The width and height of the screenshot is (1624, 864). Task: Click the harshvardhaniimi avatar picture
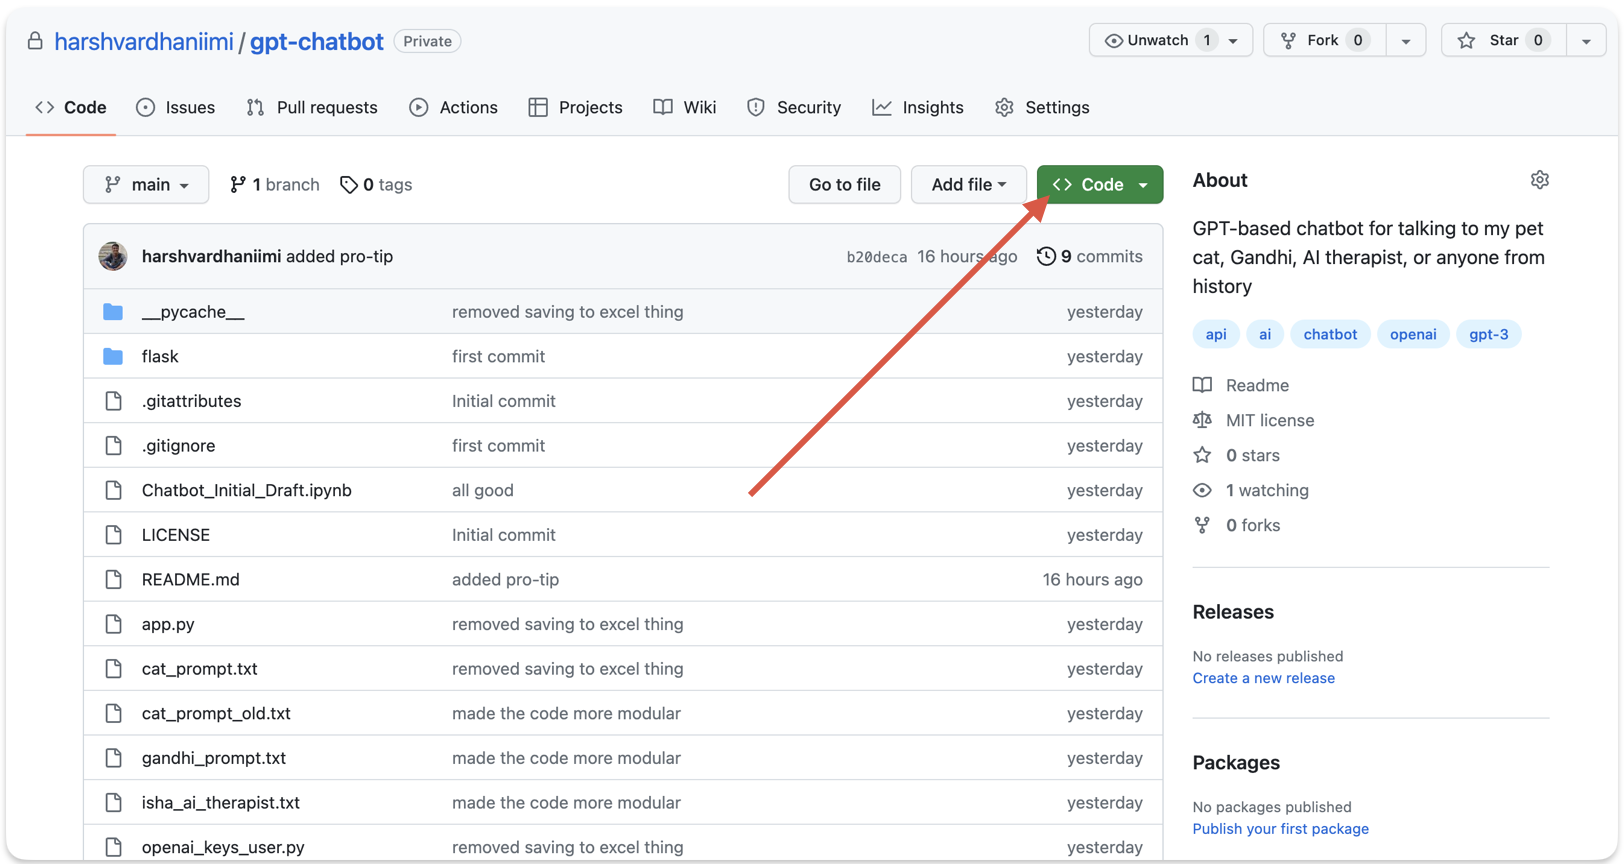point(113,257)
